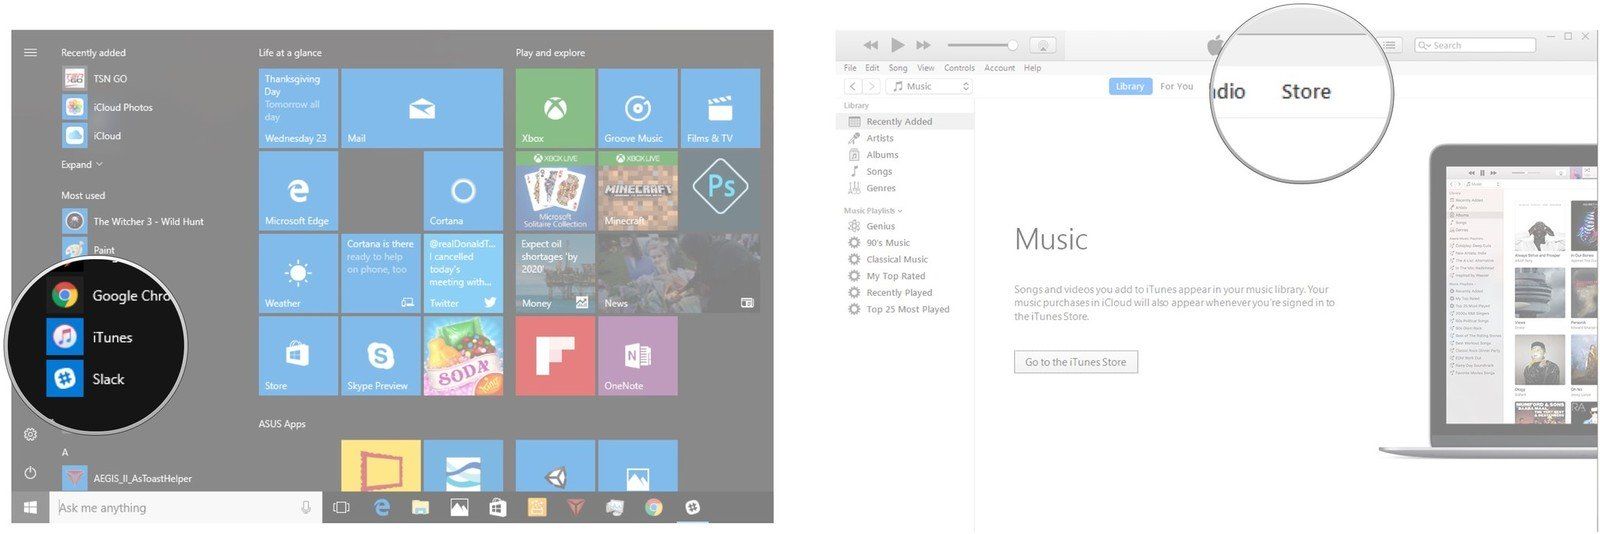Open the Music media picker dropdown
Viewport: 1600px width, 534px height.
click(x=930, y=87)
